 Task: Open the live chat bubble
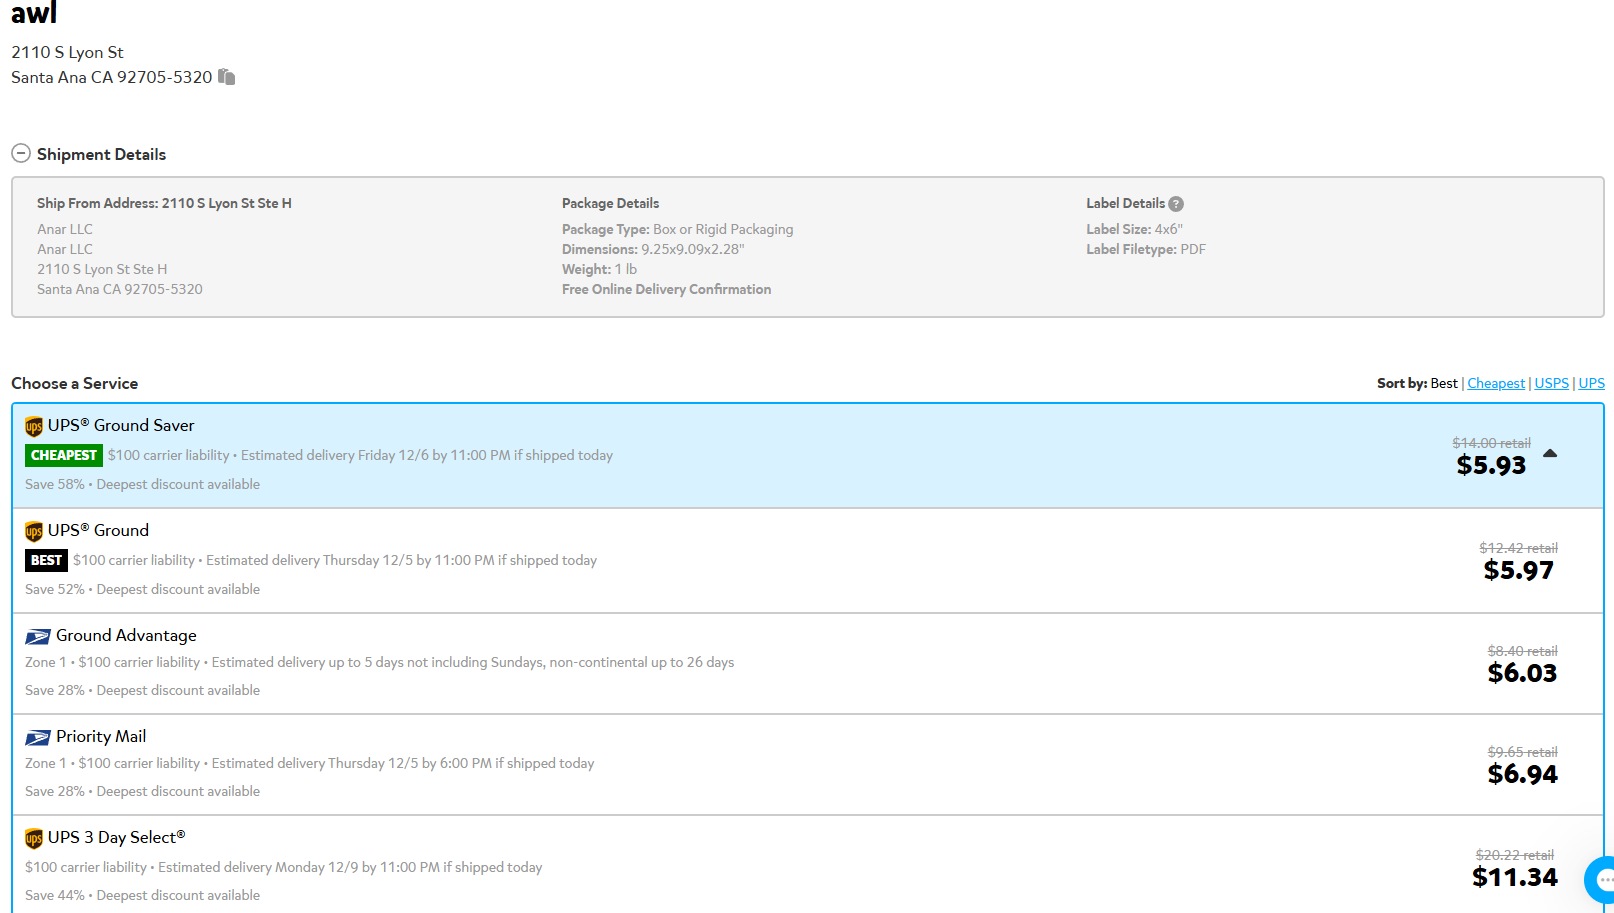pos(1601,880)
